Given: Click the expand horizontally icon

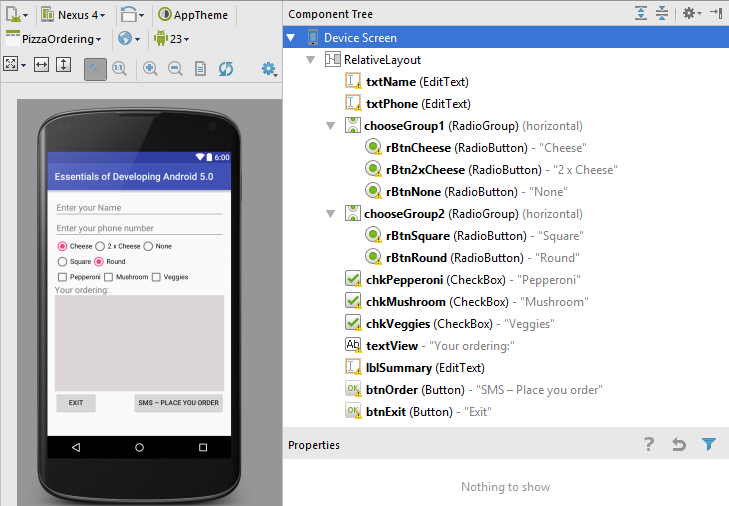Looking at the screenshot, I should point(41,64).
